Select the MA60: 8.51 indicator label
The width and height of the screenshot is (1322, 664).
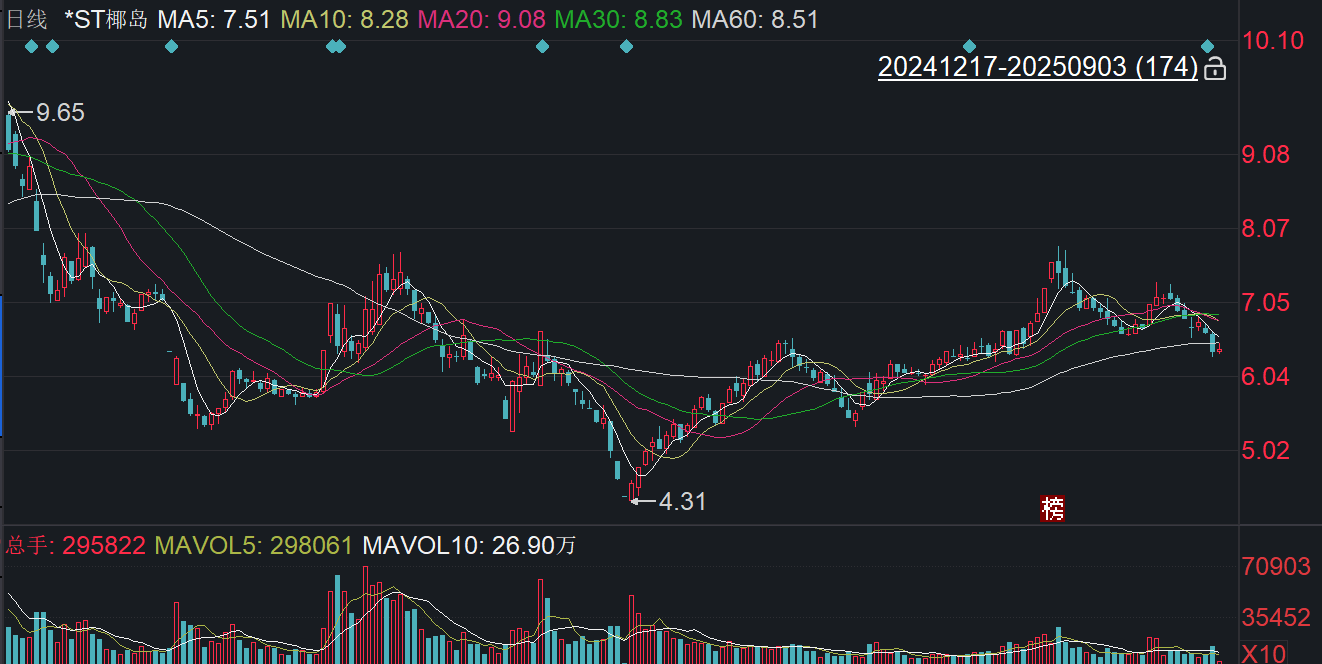[x=755, y=19]
